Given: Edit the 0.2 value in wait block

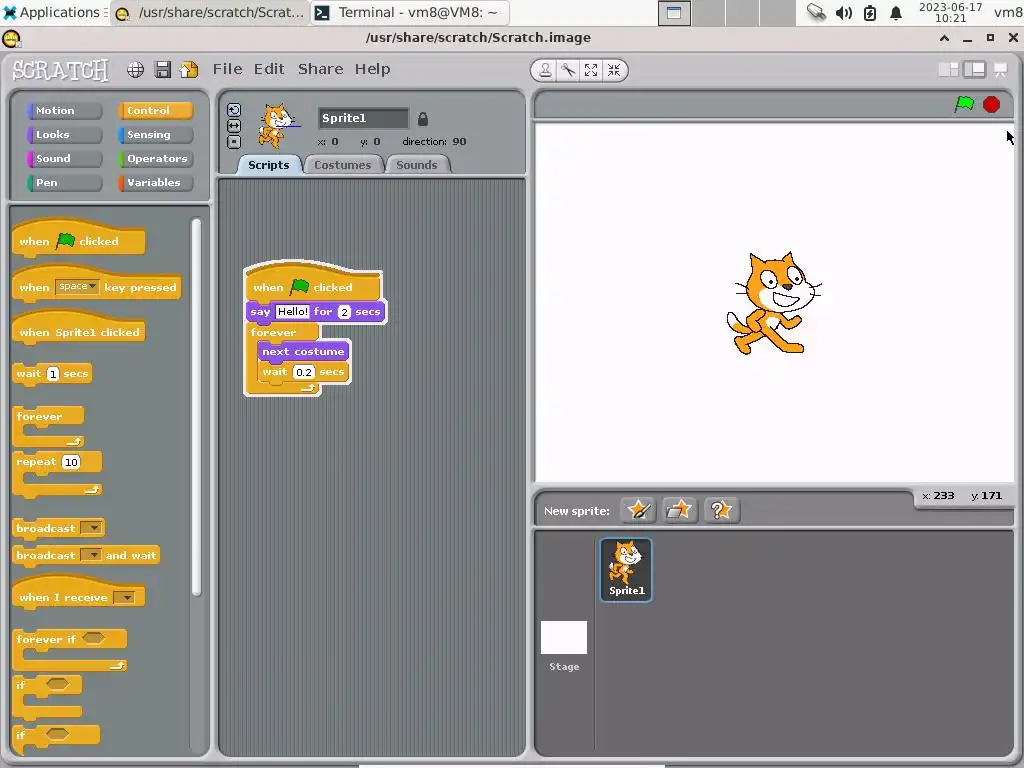Looking at the screenshot, I should (x=304, y=372).
